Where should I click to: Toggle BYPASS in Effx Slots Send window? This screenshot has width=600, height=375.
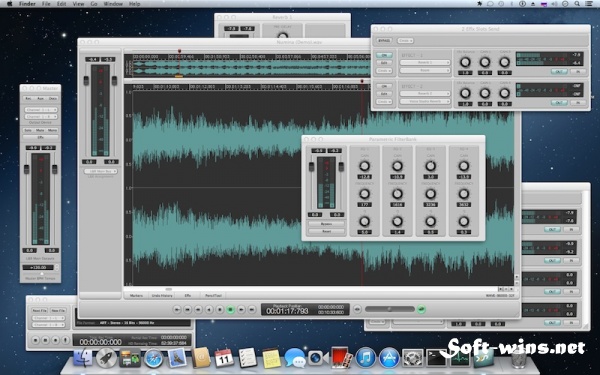384,41
